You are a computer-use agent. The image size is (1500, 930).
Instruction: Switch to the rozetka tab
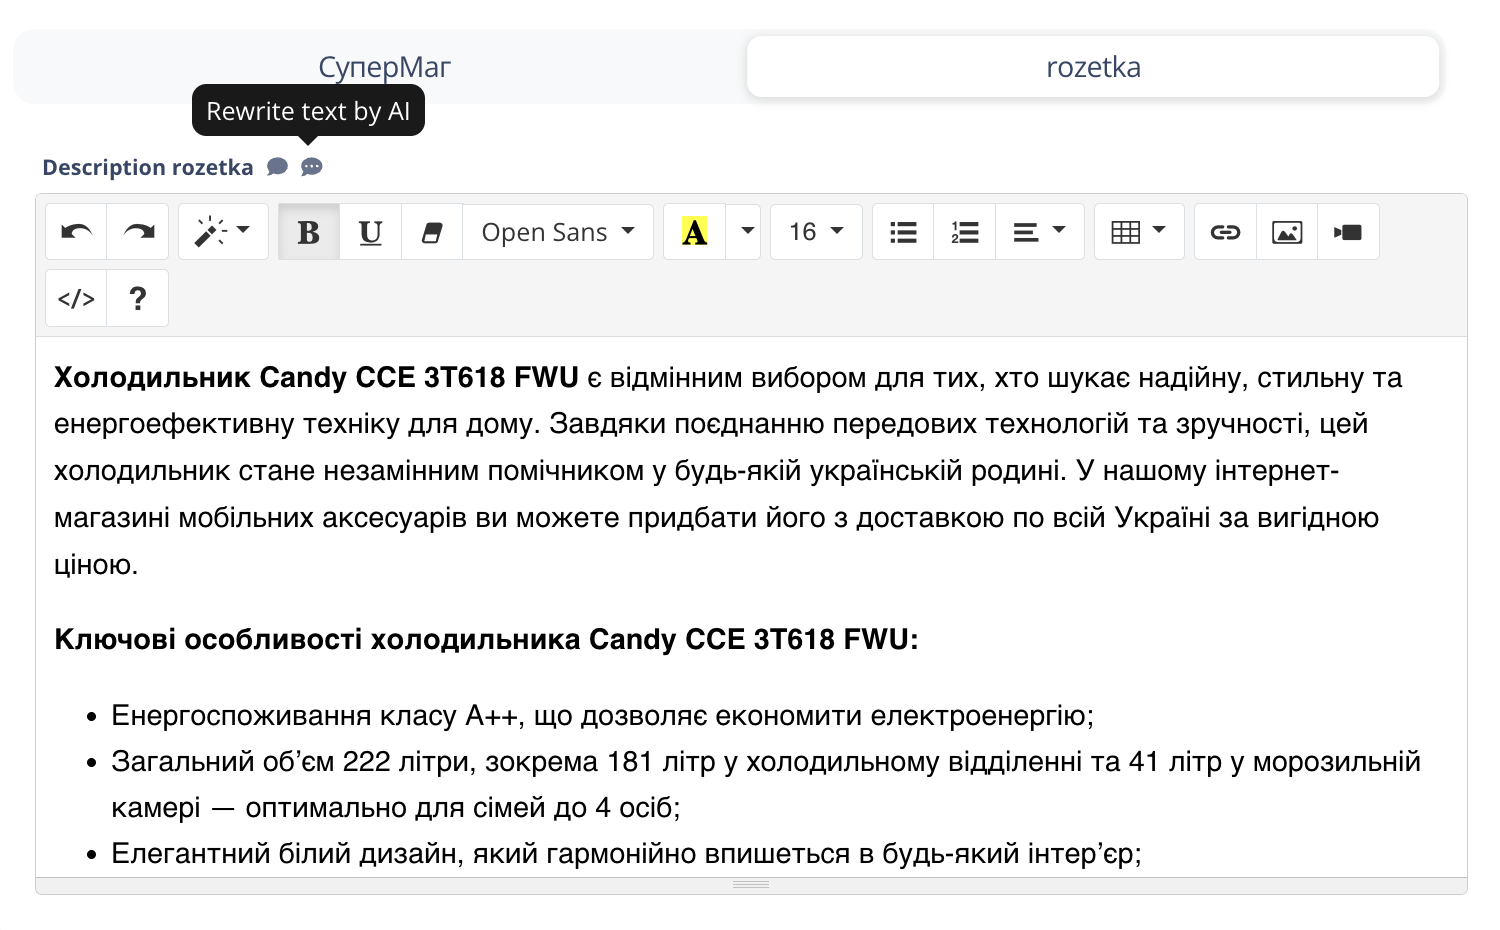[x=1092, y=66]
